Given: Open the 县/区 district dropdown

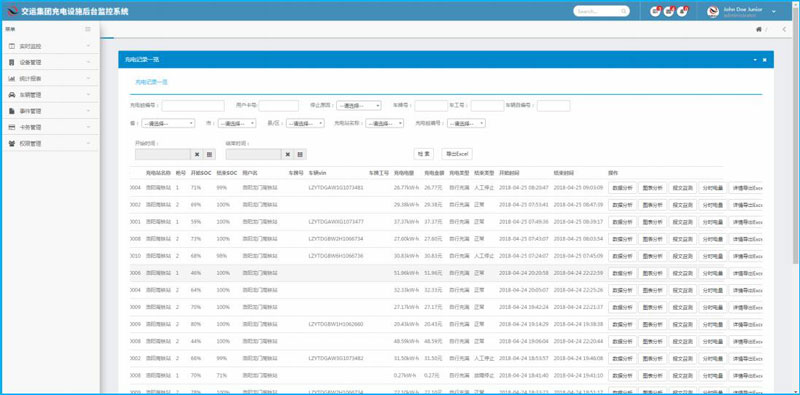Looking at the screenshot, I should pos(305,123).
